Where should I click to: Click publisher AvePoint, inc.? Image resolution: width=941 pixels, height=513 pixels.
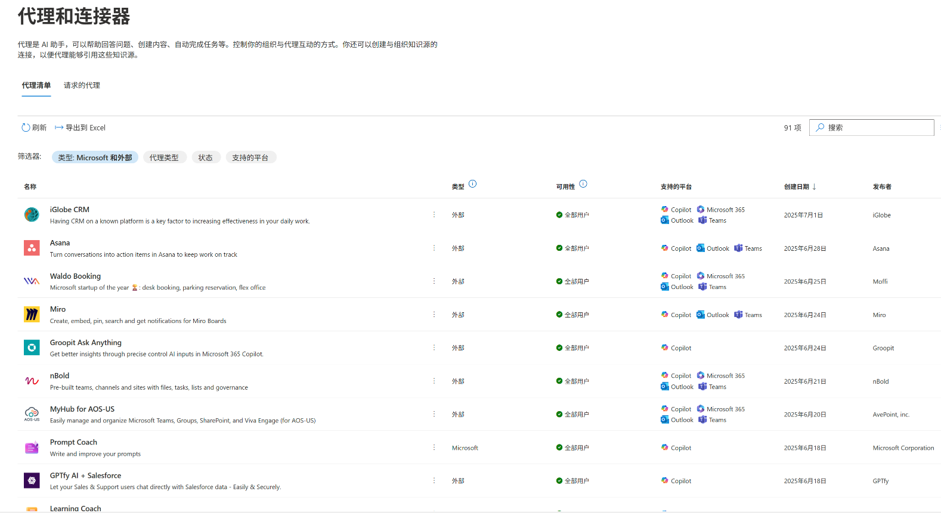[x=891, y=415]
